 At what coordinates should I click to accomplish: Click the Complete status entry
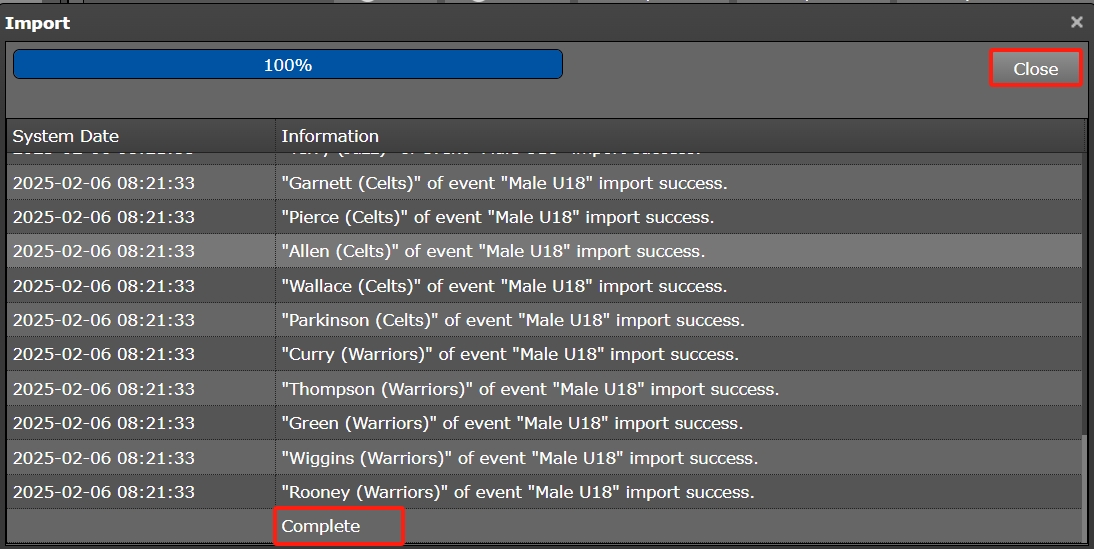321,526
